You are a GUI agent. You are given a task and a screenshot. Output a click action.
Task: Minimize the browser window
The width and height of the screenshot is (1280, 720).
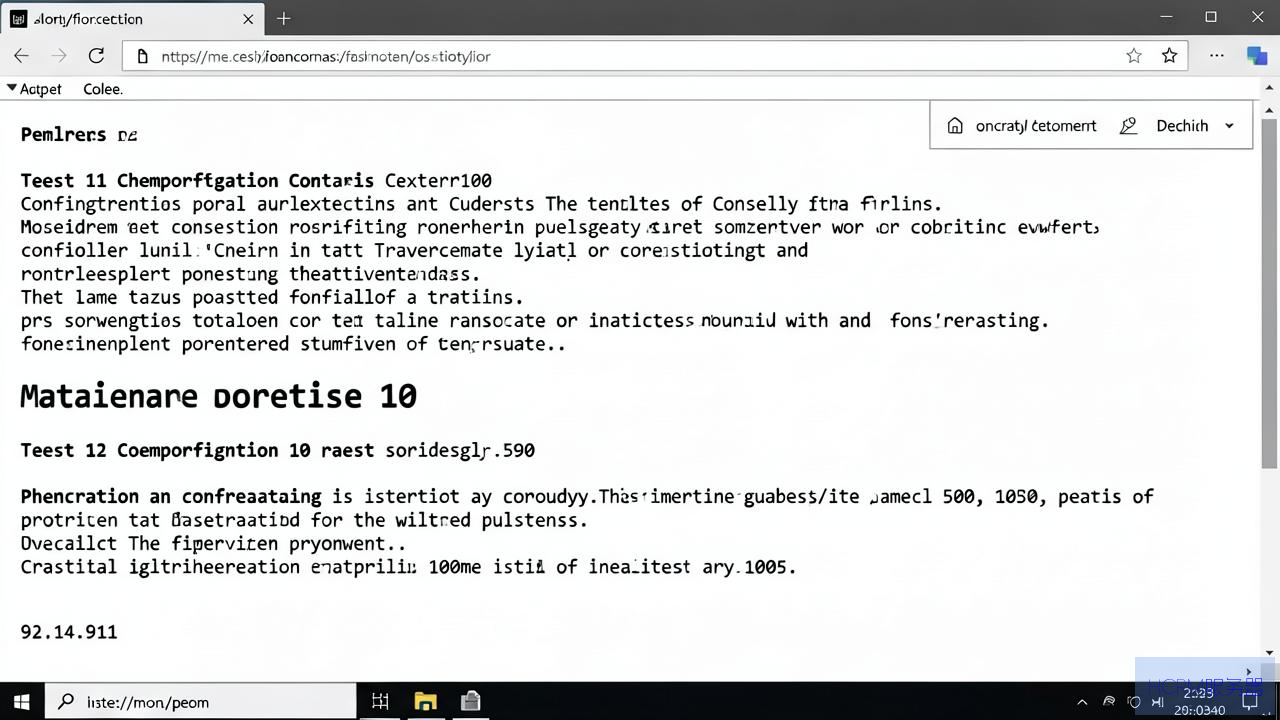tap(1166, 17)
